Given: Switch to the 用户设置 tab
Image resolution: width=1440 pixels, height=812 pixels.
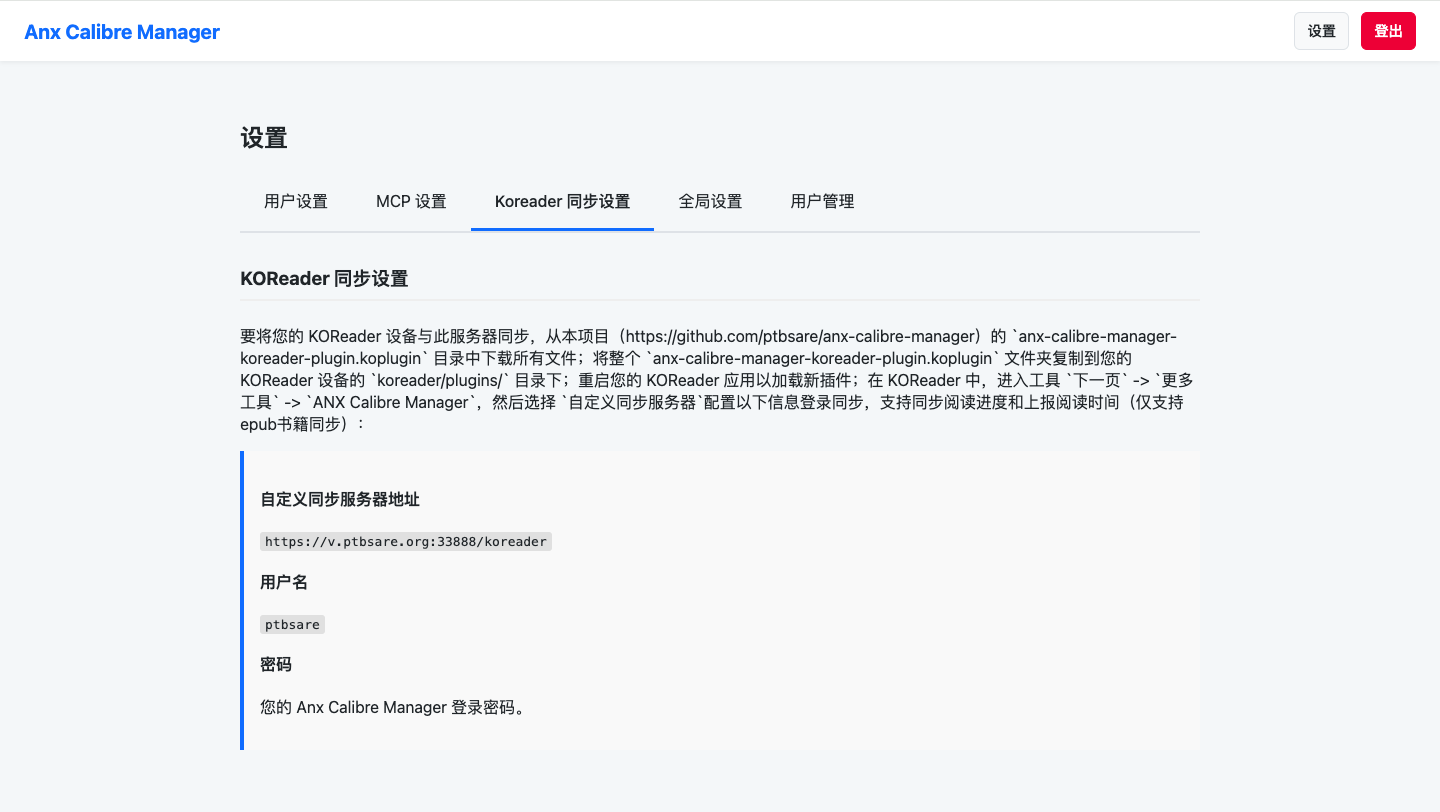Looking at the screenshot, I should coord(296,201).
